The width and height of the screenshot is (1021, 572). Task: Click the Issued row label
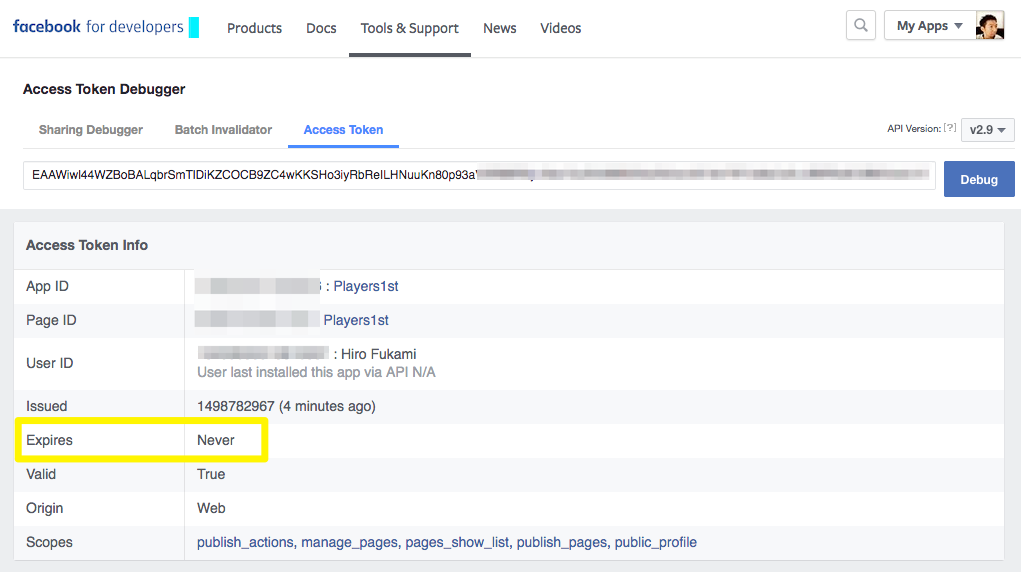(46, 406)
